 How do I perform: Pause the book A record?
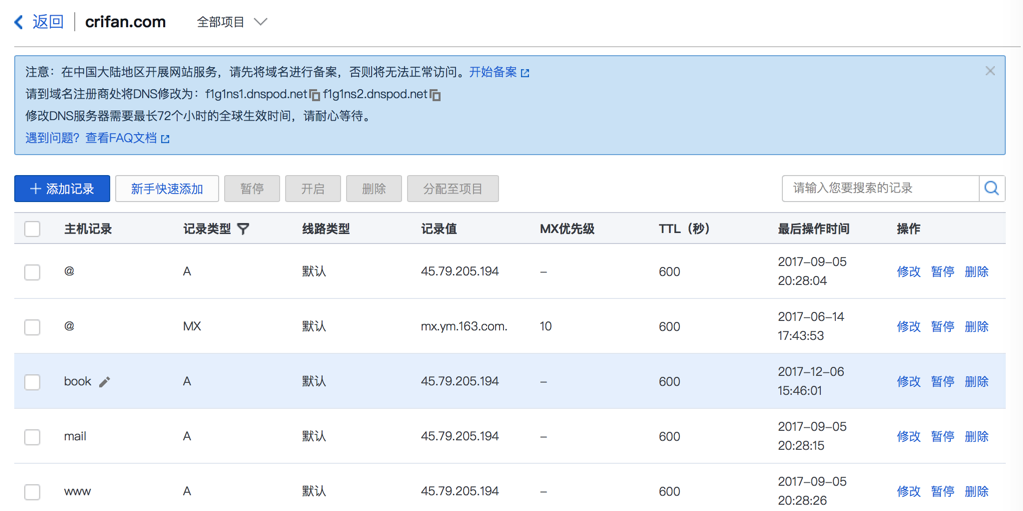[942, 382]
